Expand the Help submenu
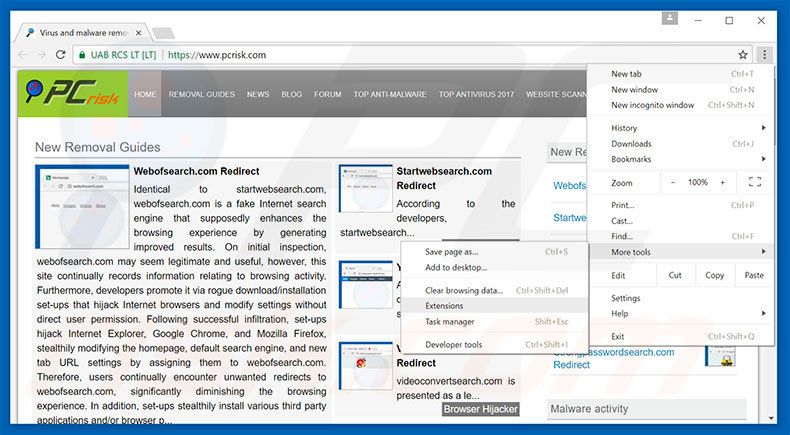790x435 pixels. pyautogui.click(x=680, y=314)
